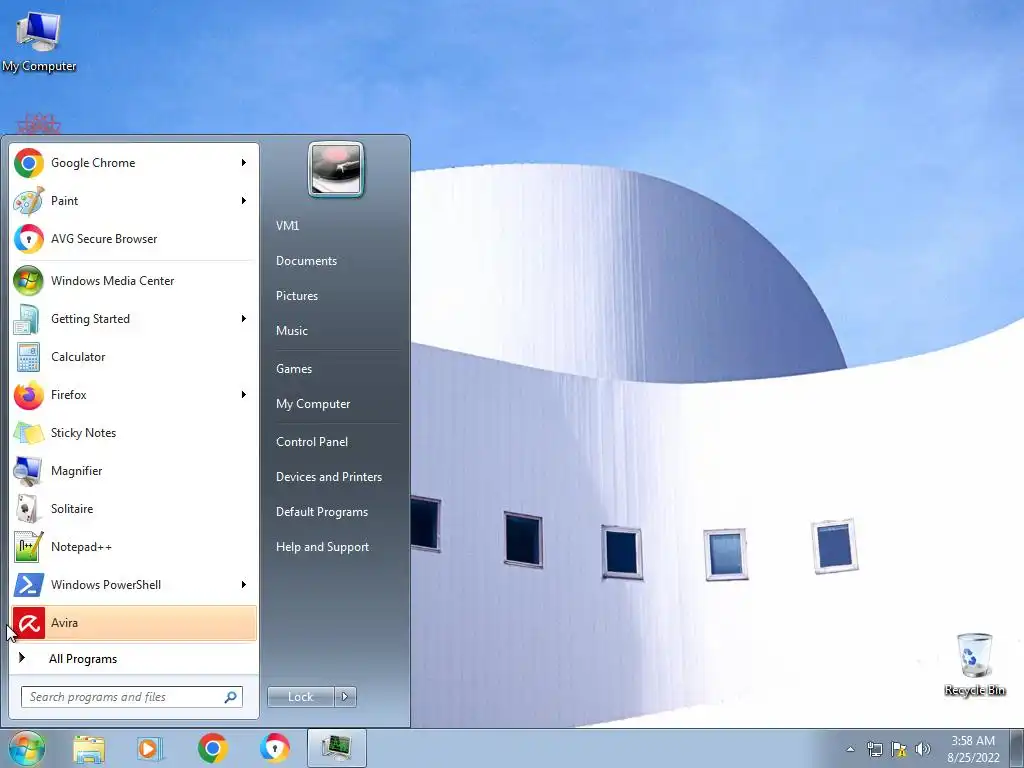Screen dimensions: 1024x768
Task: Click the Lock button
Action: (x=301, y=697)
